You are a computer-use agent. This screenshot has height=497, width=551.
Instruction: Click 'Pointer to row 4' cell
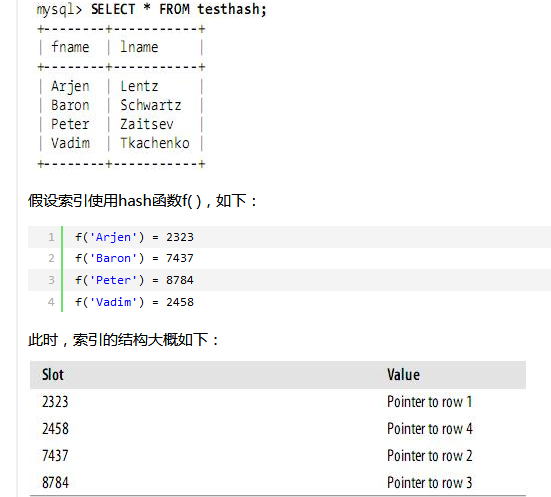(x=429, y=429)
